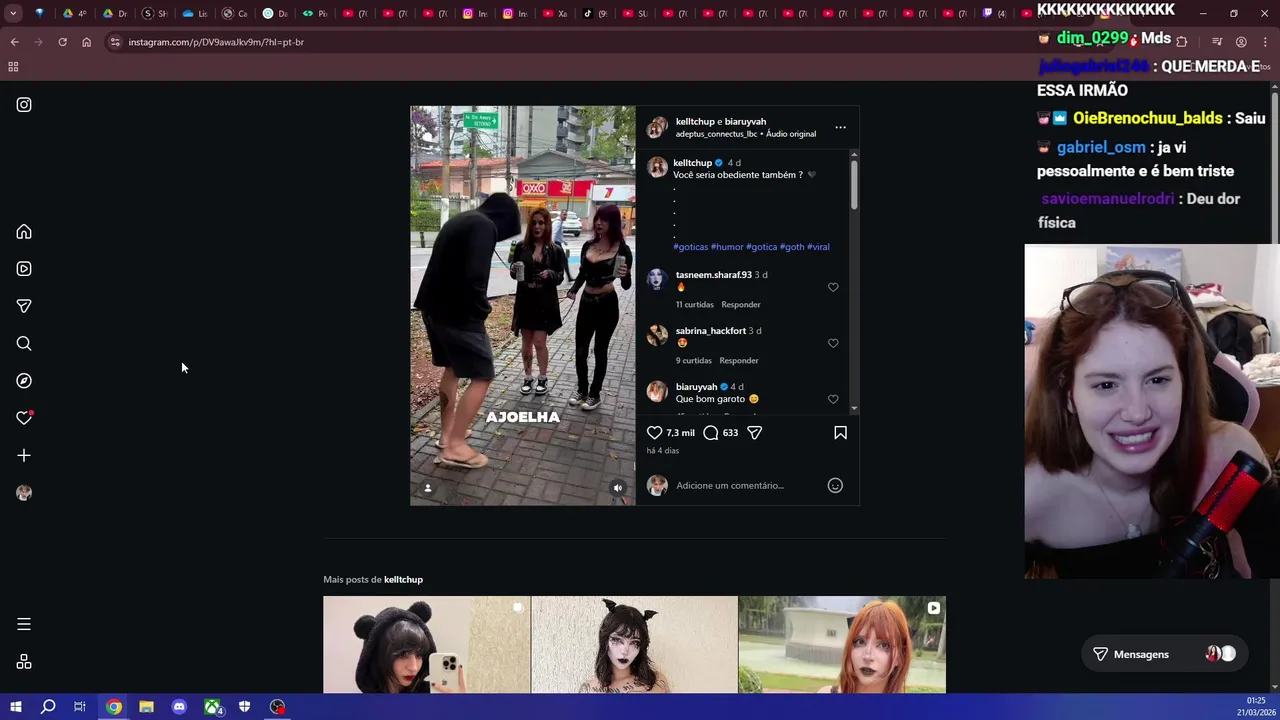Open Task View in taskbar
Screen dimensions: 1280x720
(x=80, y=707)
